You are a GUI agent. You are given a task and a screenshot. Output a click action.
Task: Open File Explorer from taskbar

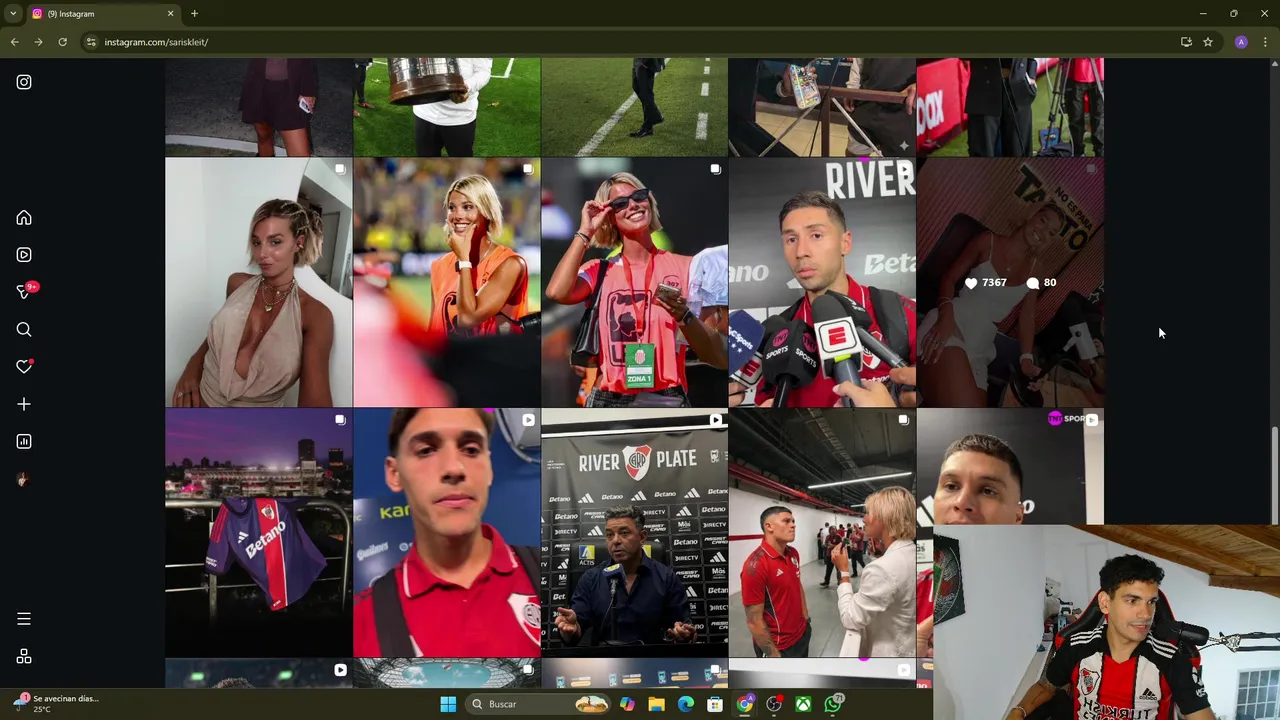pos(656,704)
